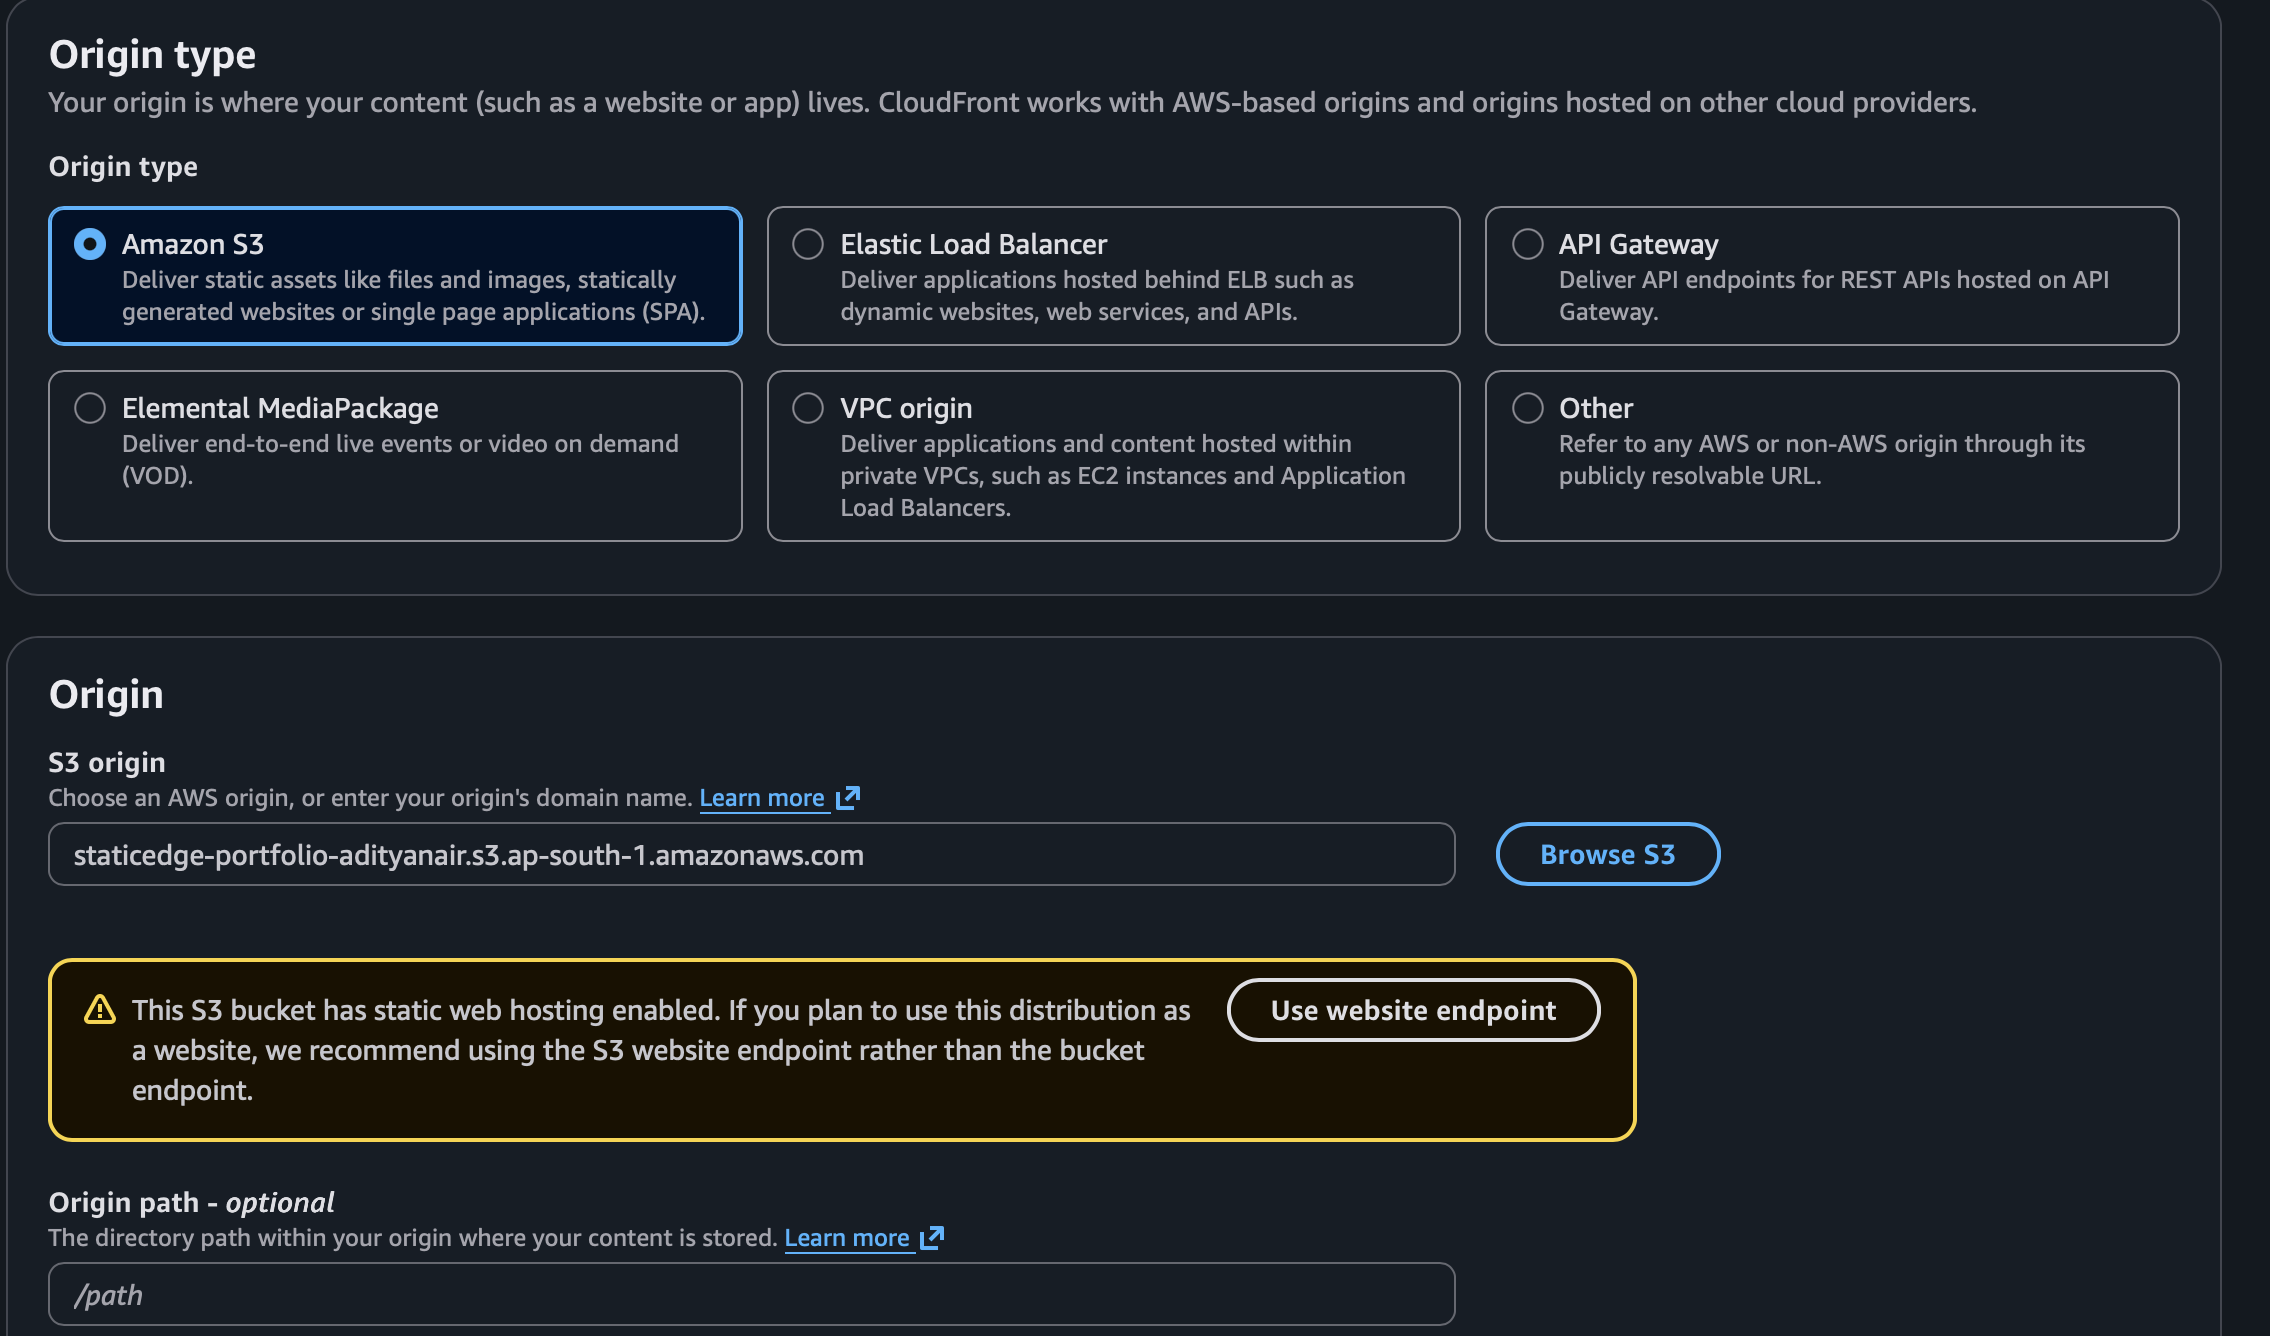The height and width of the screenshot is (1336, 2270).
Task: Open the Browse S3 bucket picker
Action: coord(1607,855)
